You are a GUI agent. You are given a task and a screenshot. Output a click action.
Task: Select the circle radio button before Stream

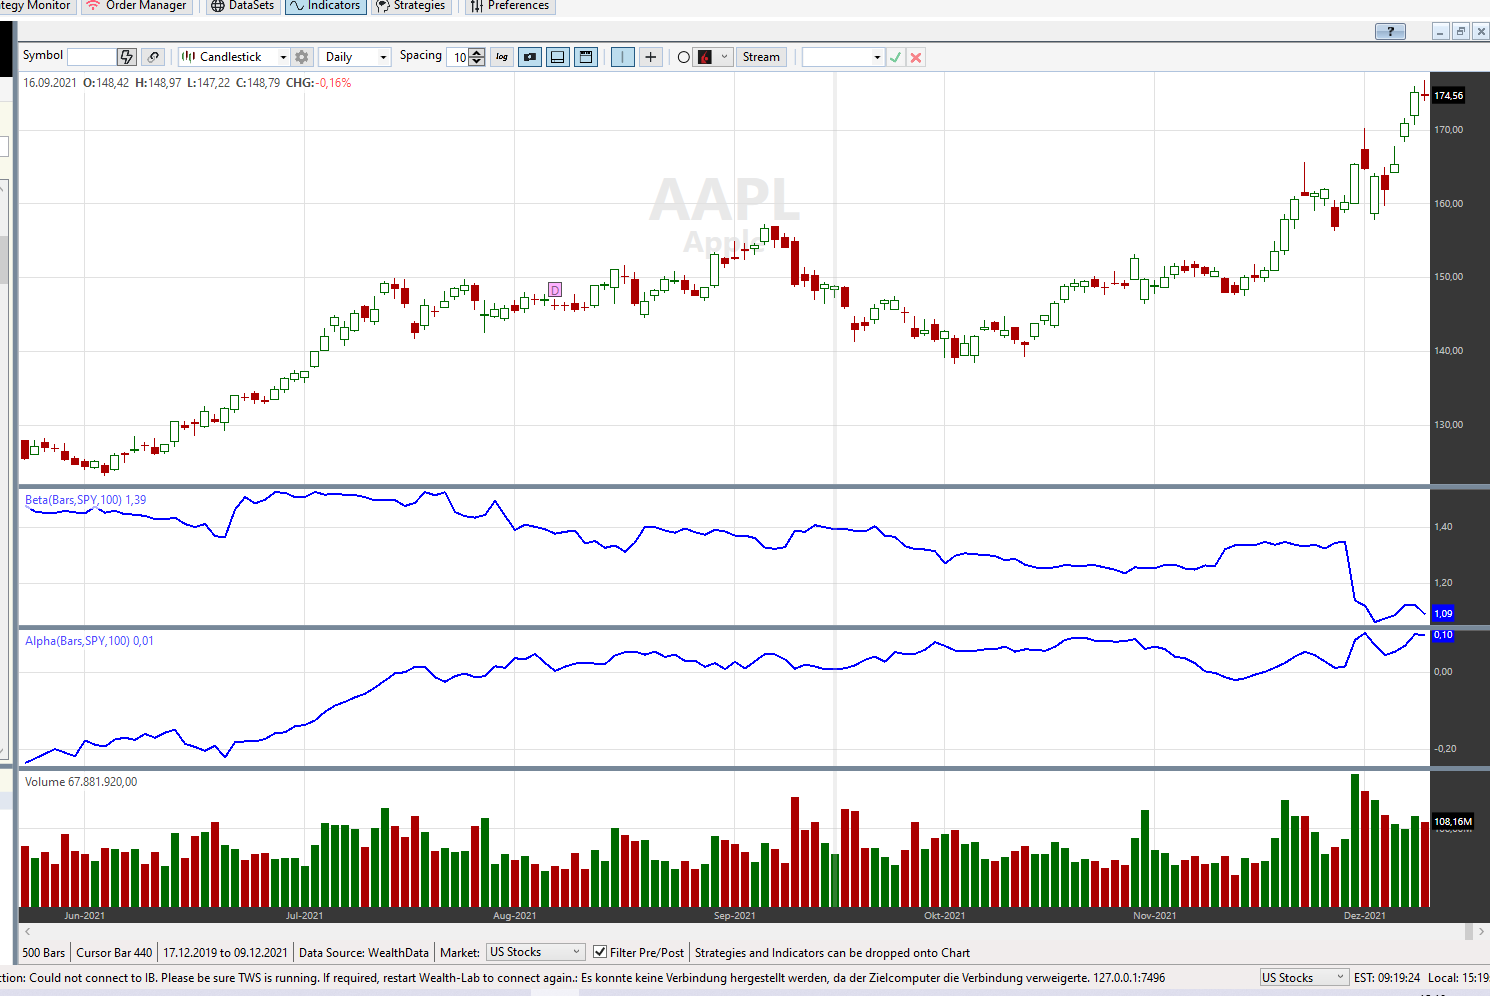click(684, 57)
